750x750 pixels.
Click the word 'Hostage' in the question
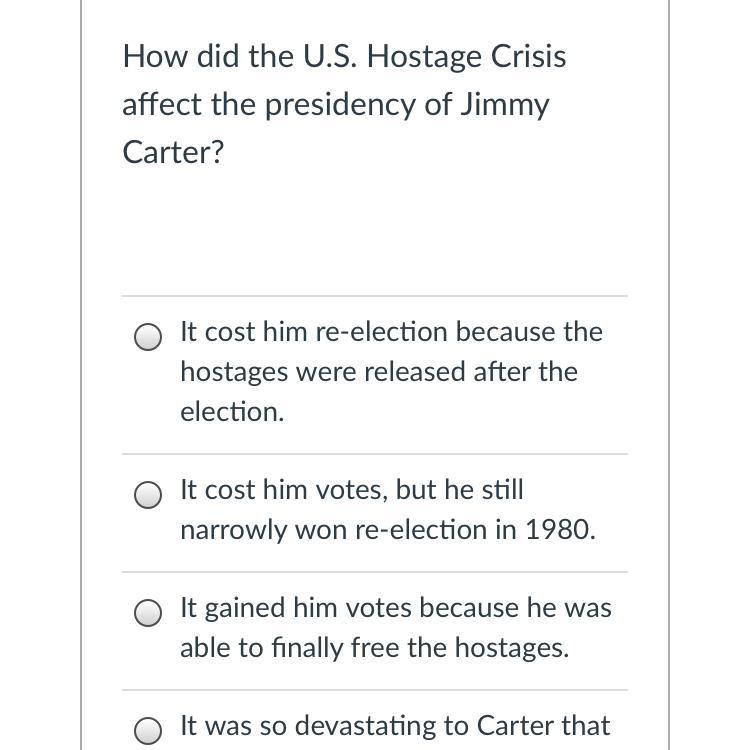[423, 56]
